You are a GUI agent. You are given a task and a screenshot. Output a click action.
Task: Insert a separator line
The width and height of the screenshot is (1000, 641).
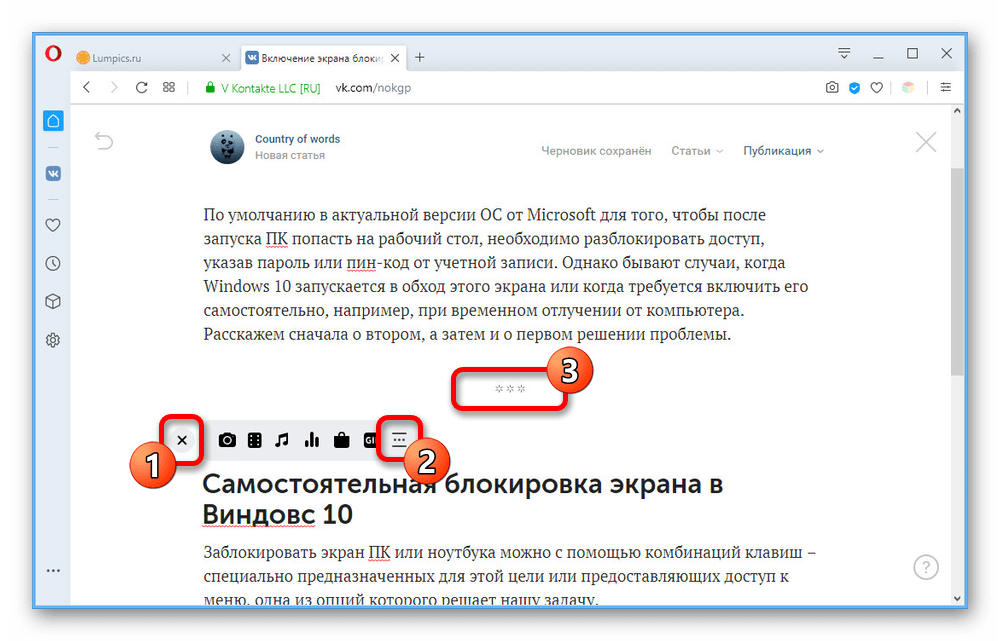399,439
